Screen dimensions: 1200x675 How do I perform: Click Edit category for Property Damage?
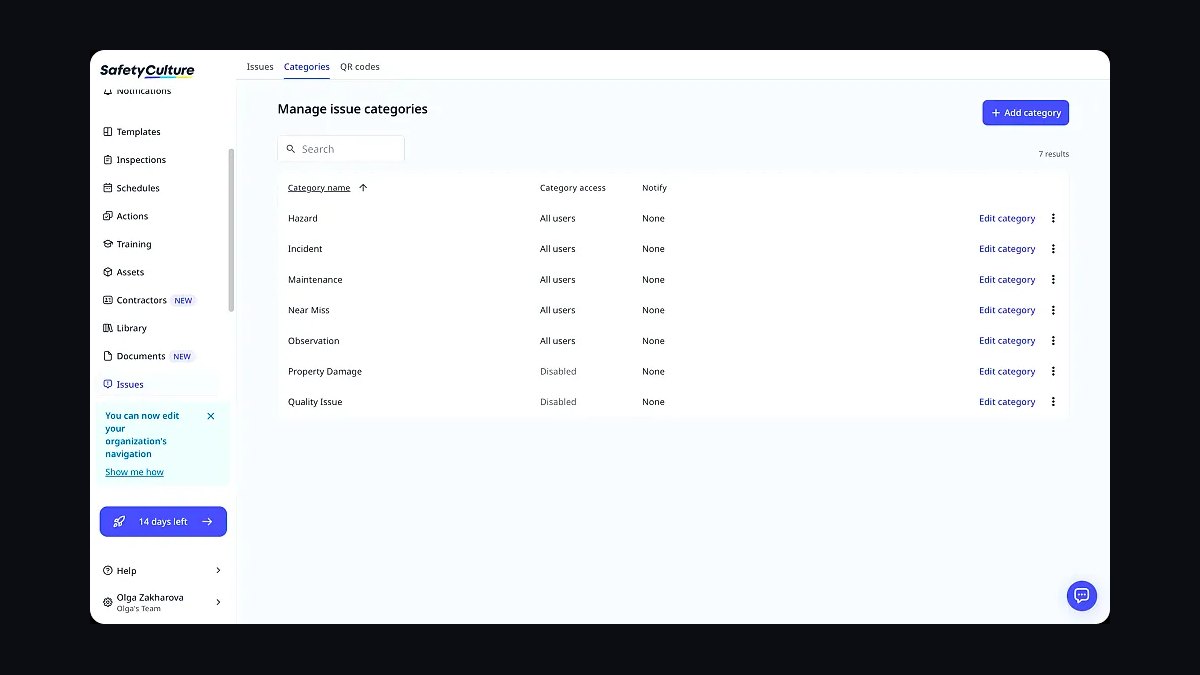coord(1007,371)
